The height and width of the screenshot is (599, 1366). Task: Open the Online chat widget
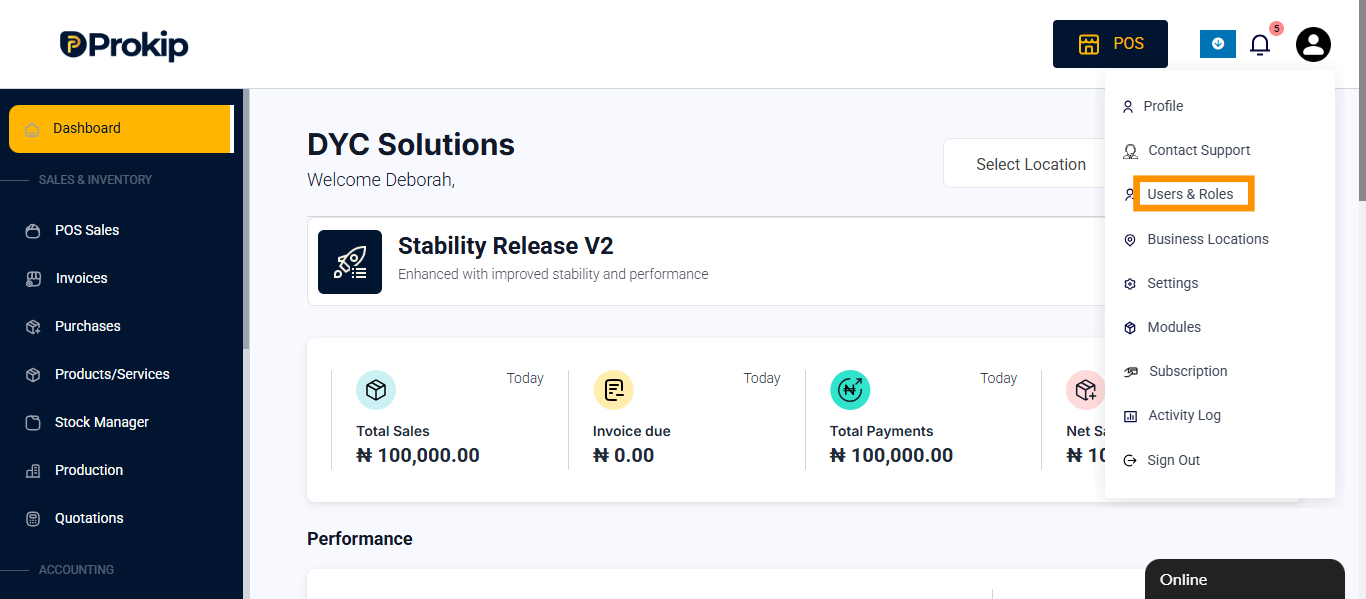1244,579
